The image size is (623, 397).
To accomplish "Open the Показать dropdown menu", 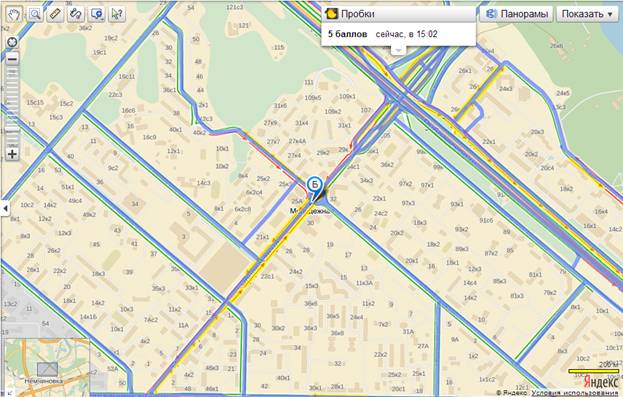I will coord(587,14).
